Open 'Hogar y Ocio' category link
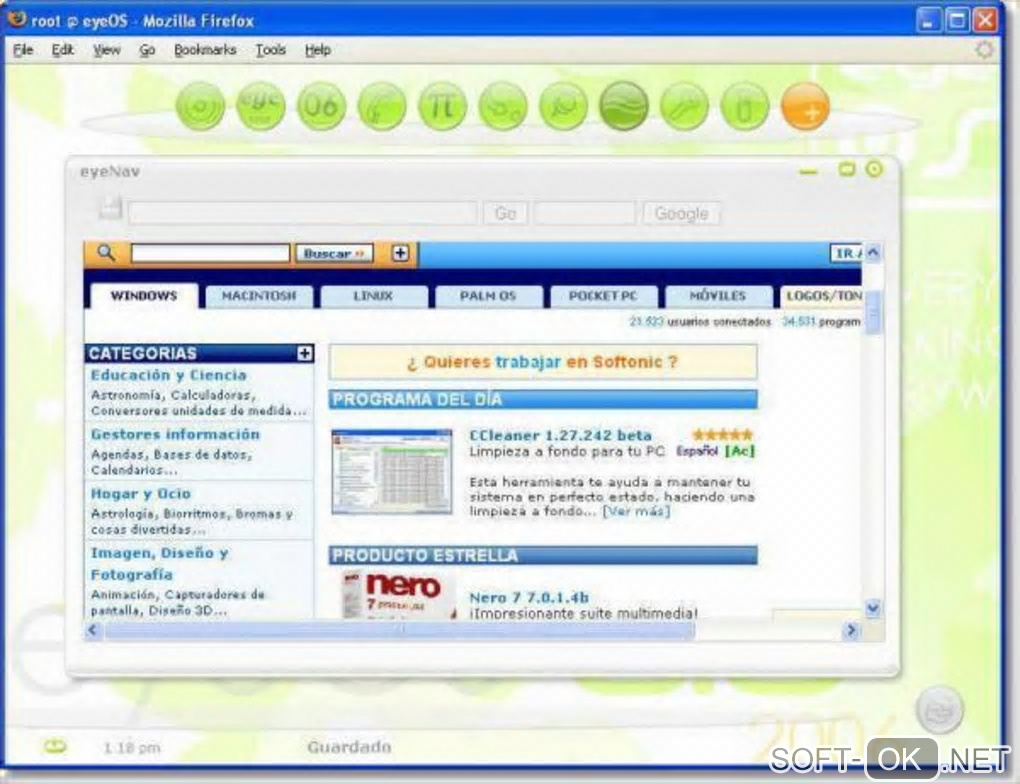This screenshot has width=1020, height=784. 141,493
